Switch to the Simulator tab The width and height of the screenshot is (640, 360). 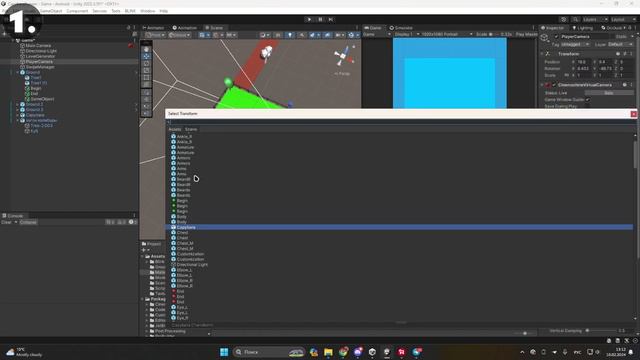coord(401,28)
